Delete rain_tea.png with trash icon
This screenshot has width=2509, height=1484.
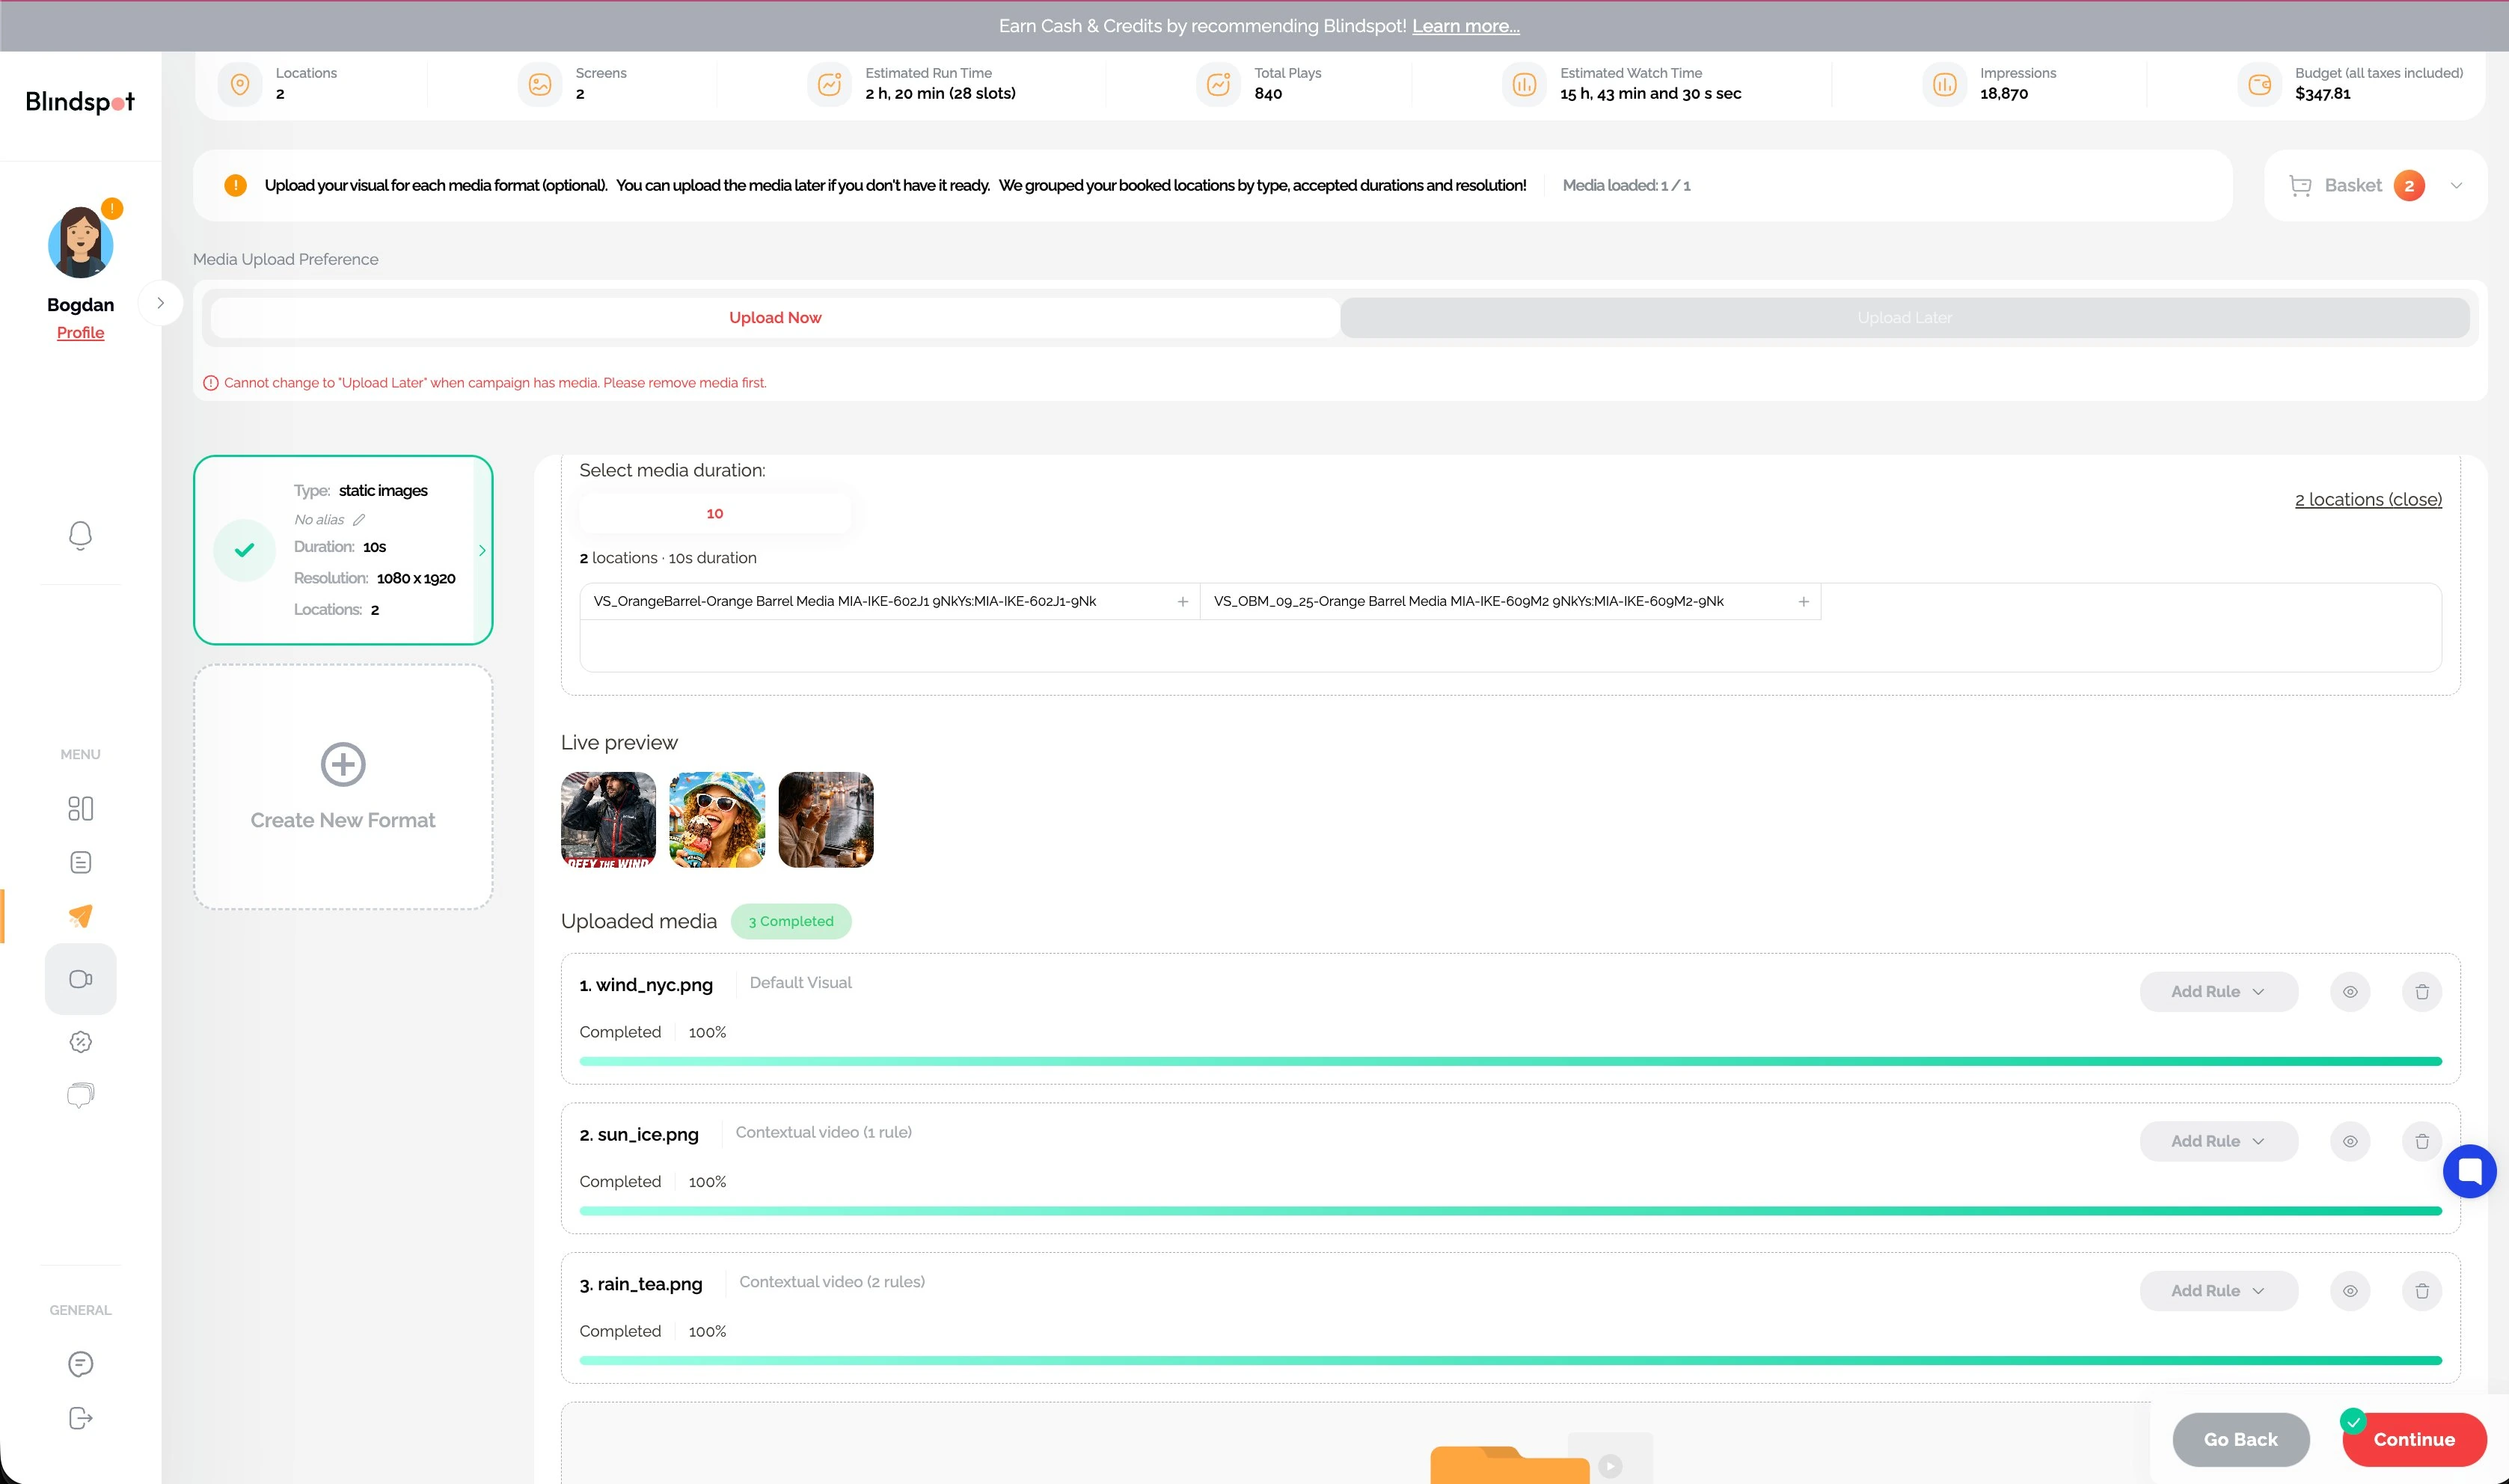pyautogui.click(x=2422, y=1291)
